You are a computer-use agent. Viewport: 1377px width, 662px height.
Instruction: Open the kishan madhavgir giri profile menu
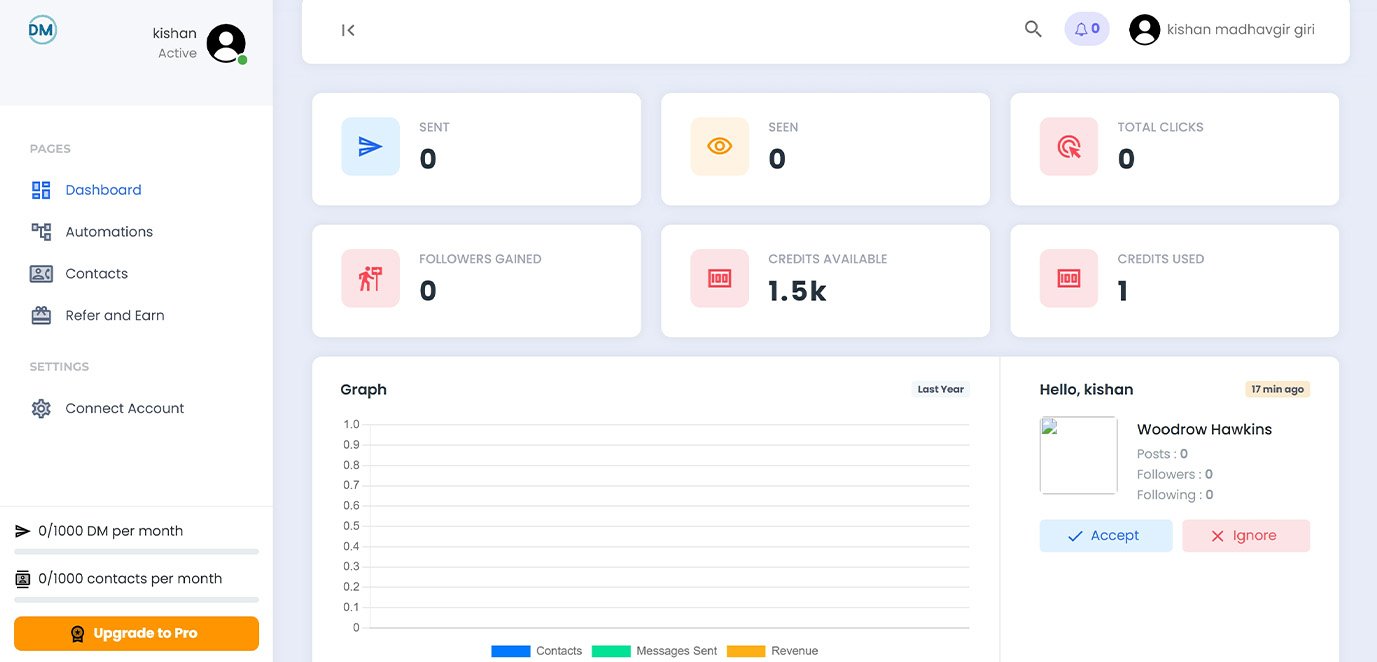[1222, 30]
